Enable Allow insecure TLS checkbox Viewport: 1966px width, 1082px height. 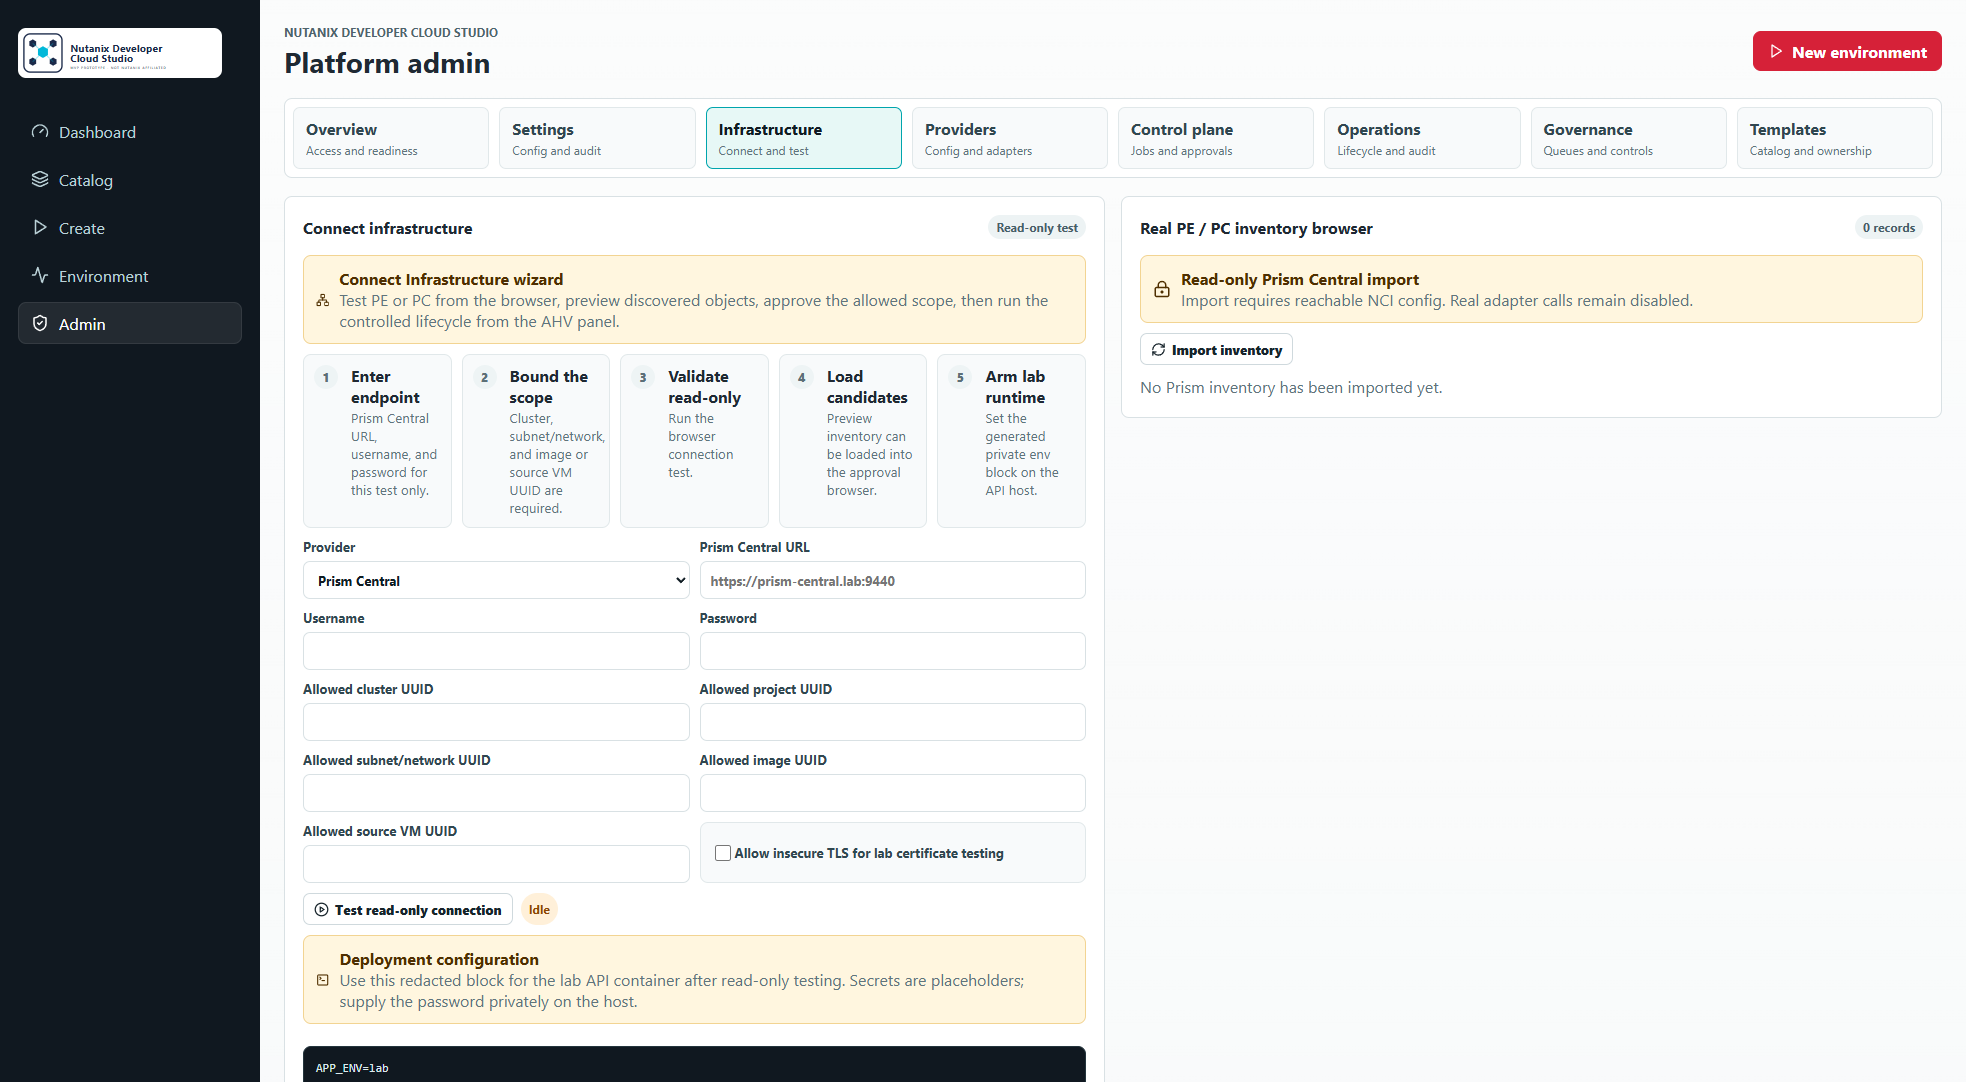click(723, 853)
